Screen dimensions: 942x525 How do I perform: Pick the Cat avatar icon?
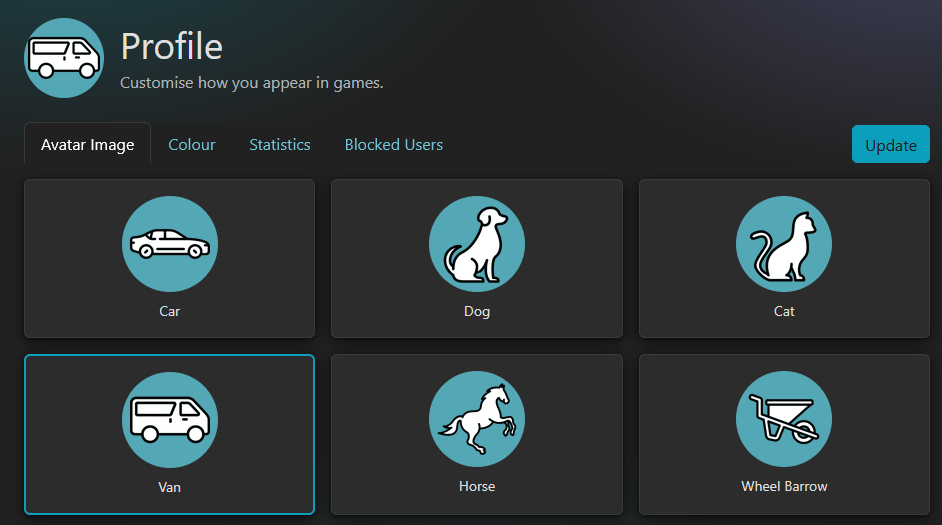784,244
